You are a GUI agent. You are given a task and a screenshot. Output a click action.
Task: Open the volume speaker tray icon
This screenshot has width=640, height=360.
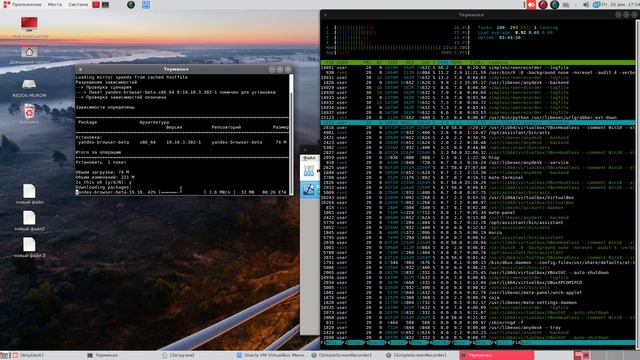click(586, 4)
